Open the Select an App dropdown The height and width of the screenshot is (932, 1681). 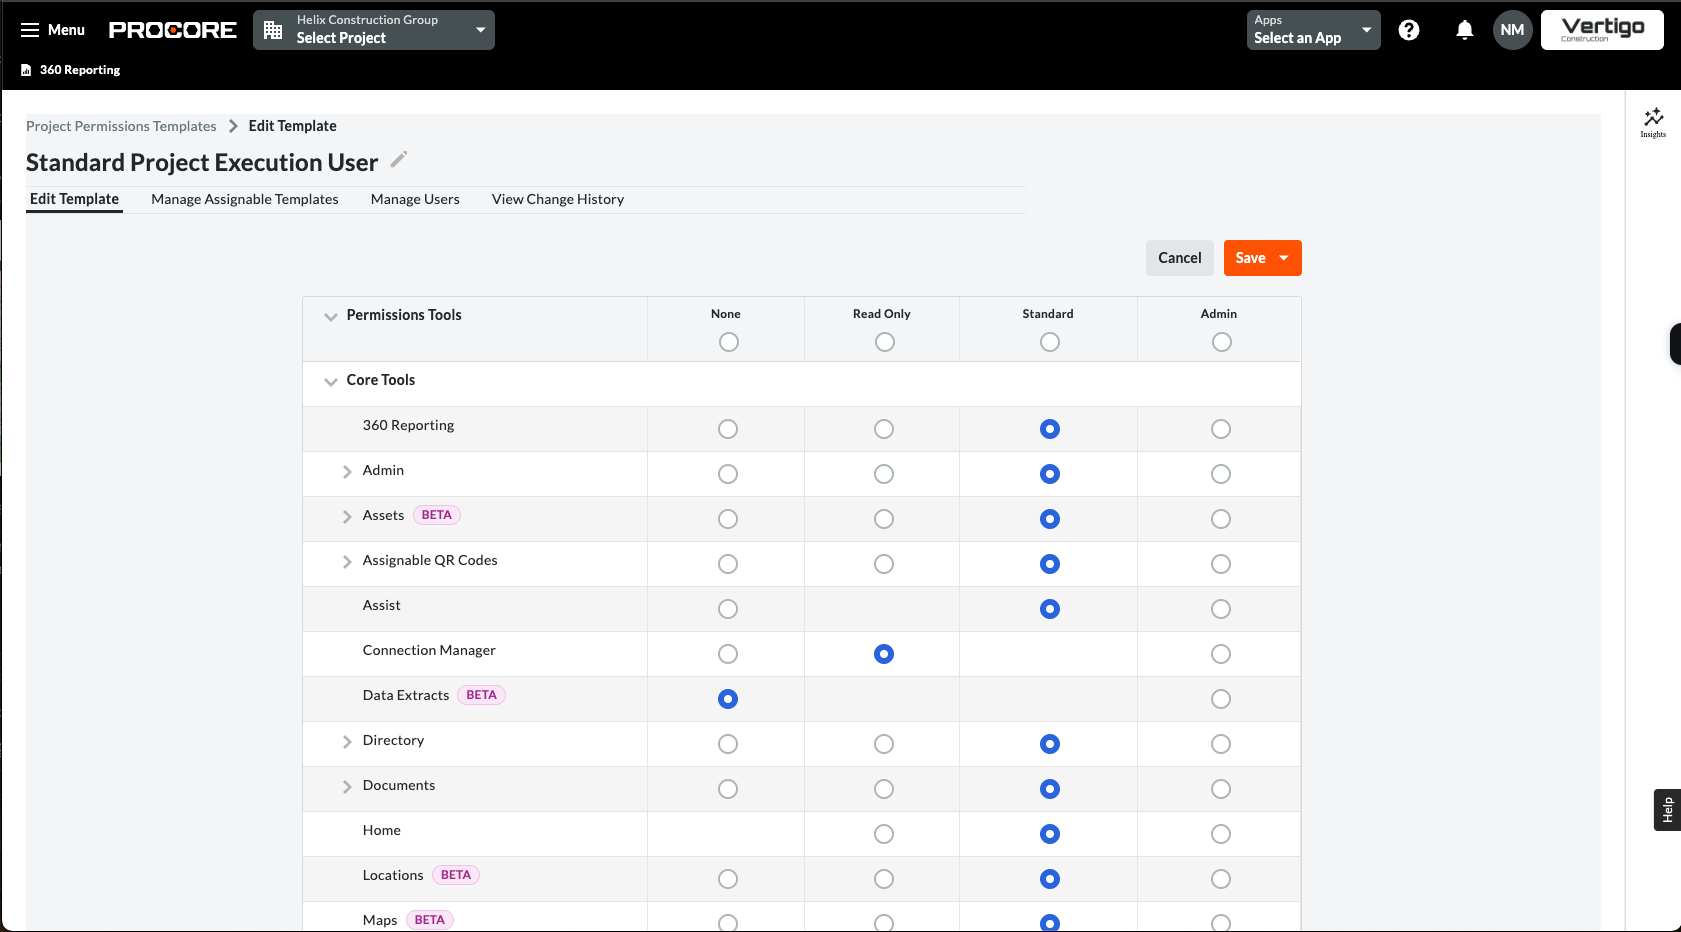(1314, 30)
